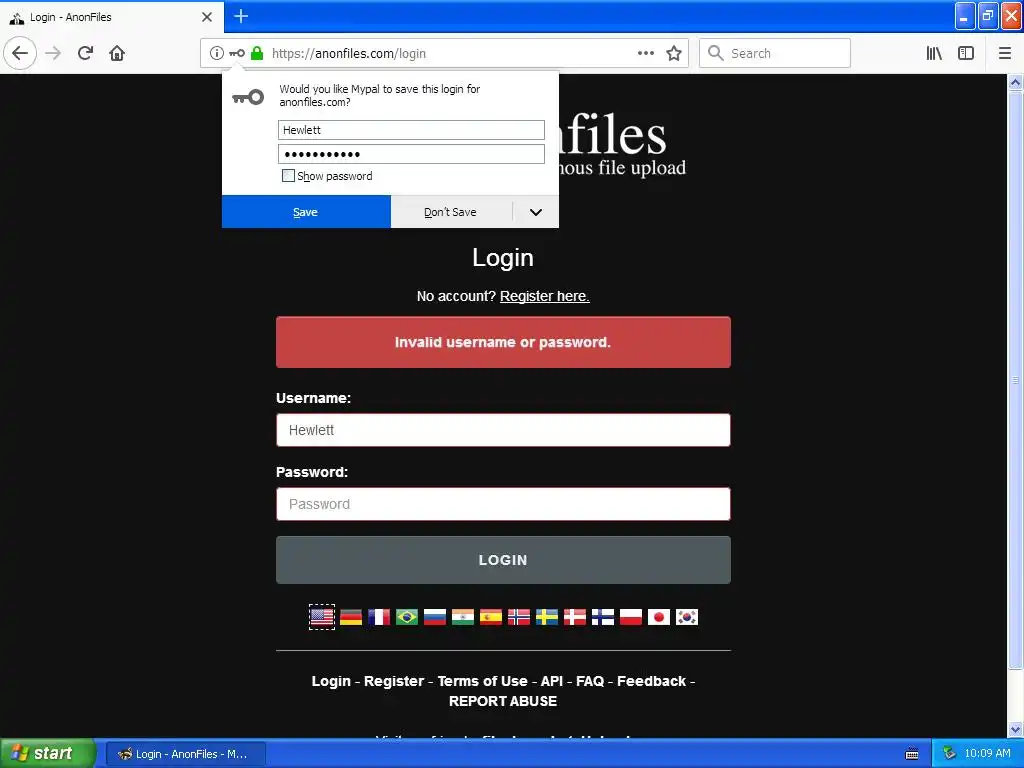Screen dimensions: 1024x768
Task: Select the German flag language
Action: click(351, 616)
